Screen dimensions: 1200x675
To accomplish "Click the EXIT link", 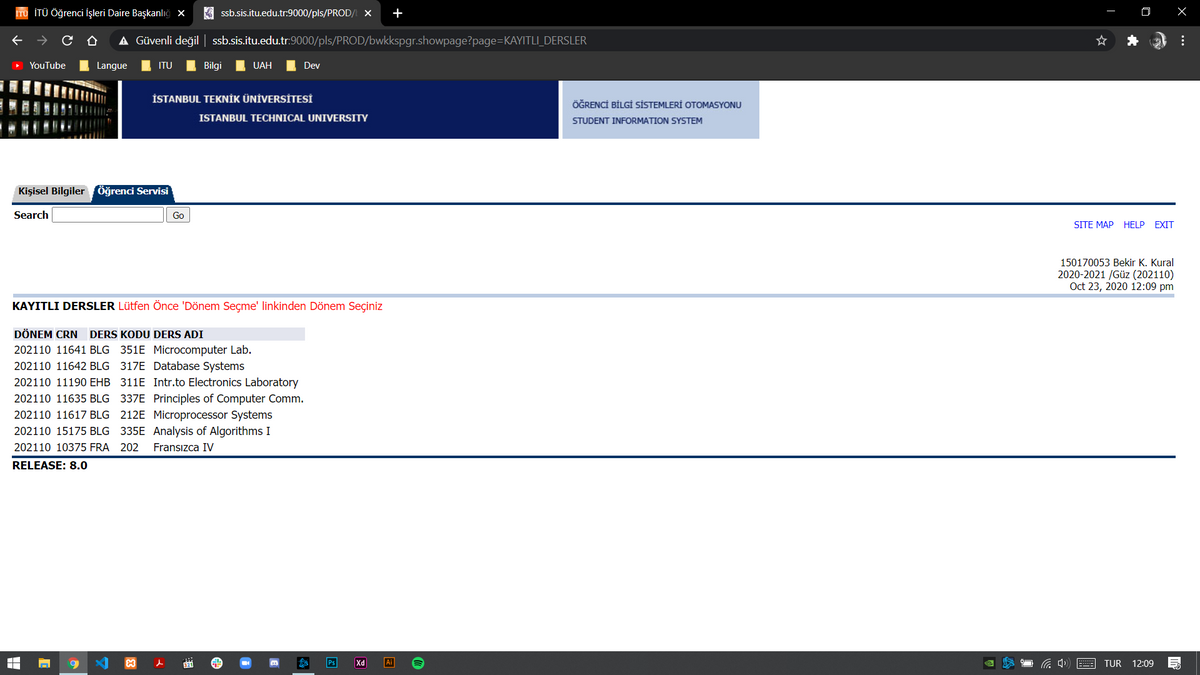I will (x=1163, y=225).
